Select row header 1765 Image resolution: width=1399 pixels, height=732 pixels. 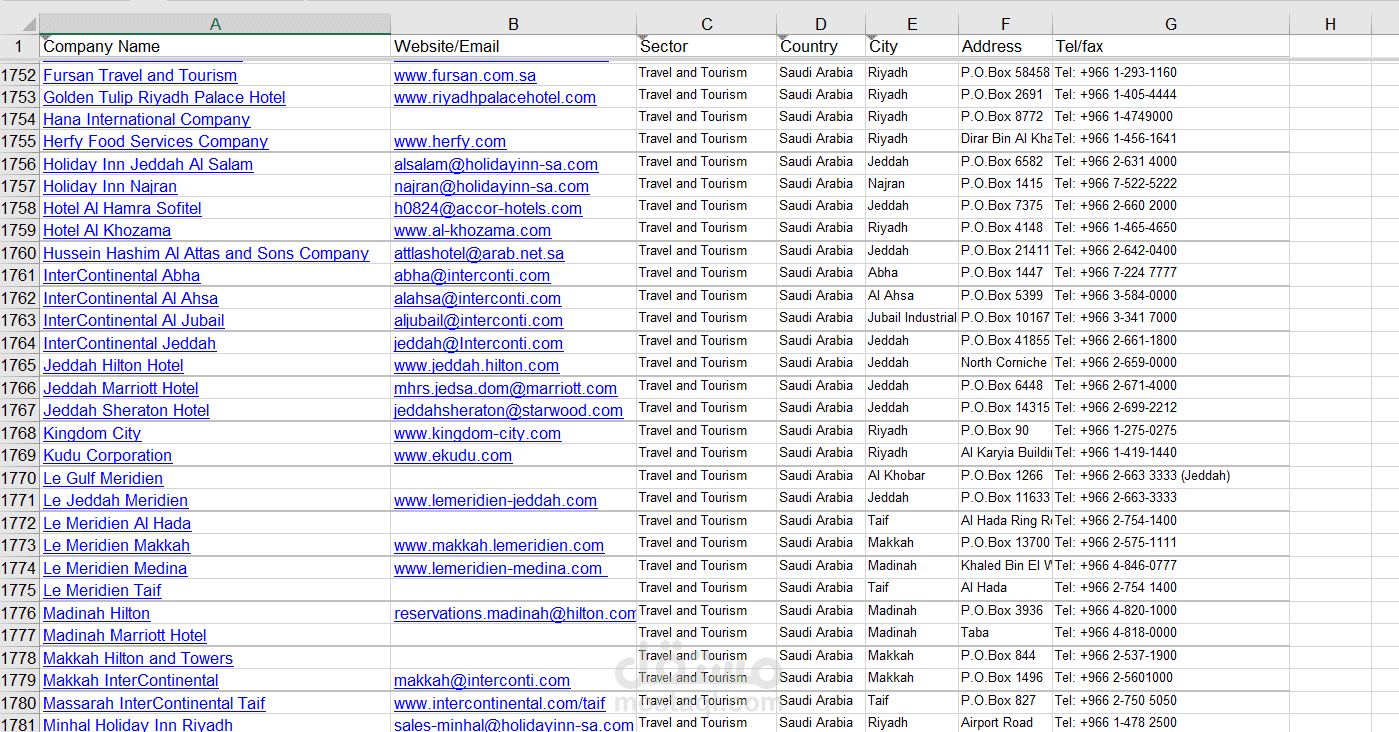click(x=19, y=366)
